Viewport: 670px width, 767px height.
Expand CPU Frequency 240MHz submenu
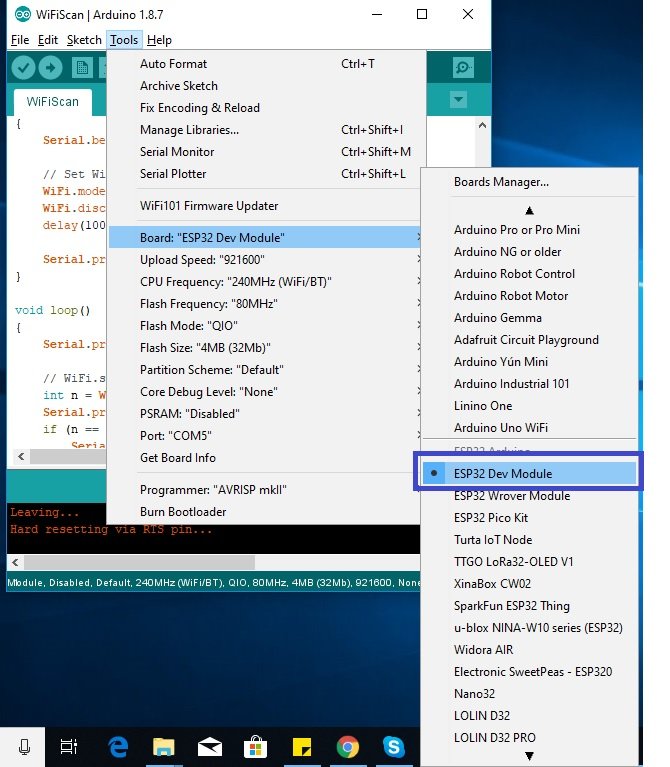264,282
